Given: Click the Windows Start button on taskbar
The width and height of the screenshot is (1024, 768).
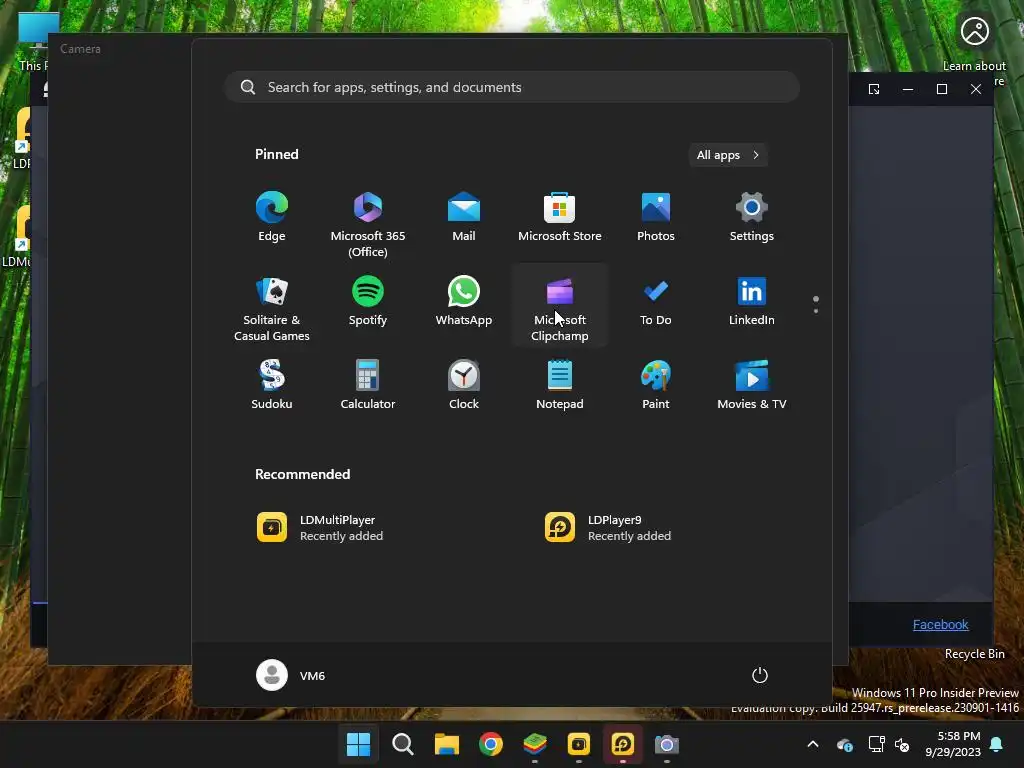Looking at the screenshot, I should [x=358, y=744].
